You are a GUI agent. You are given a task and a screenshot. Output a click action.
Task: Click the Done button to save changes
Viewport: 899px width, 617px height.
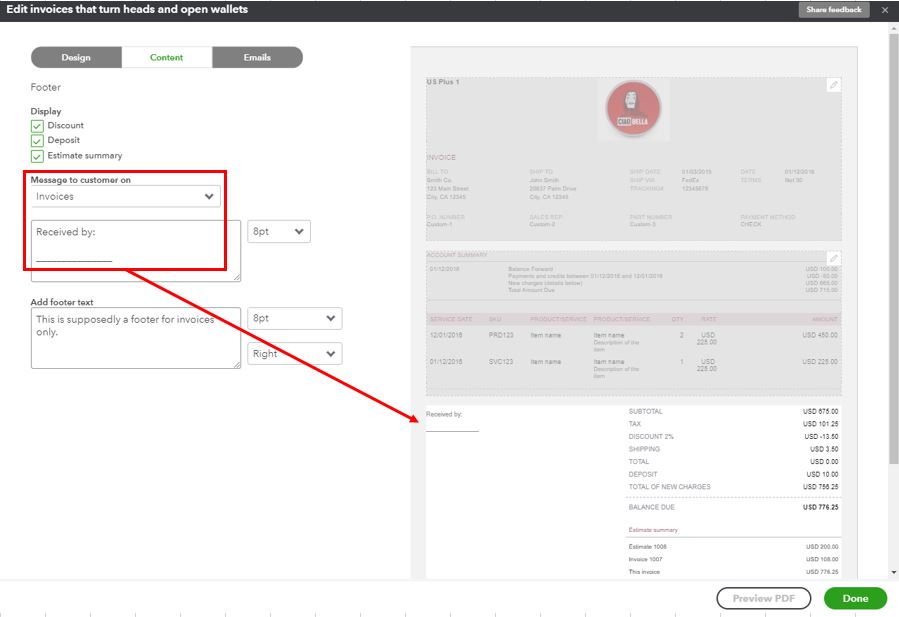pyautogui.click(x=855, y=598)
